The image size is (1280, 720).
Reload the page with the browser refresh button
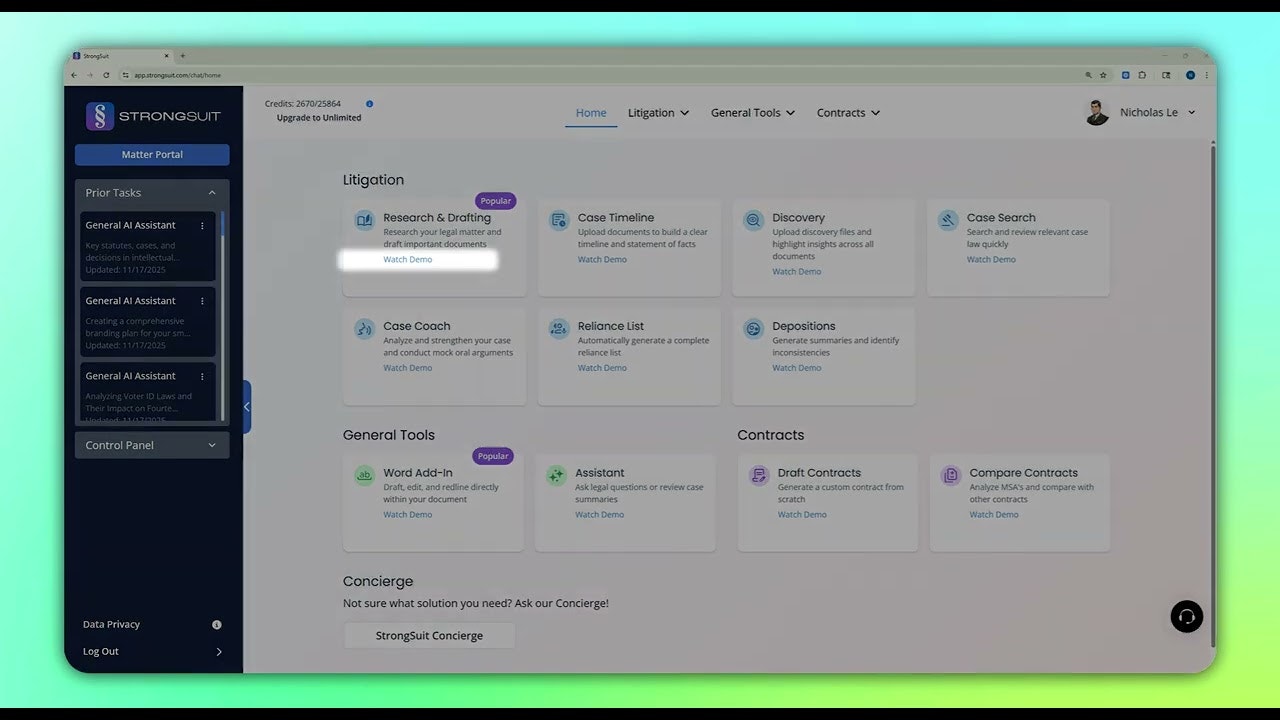[106, 75]
